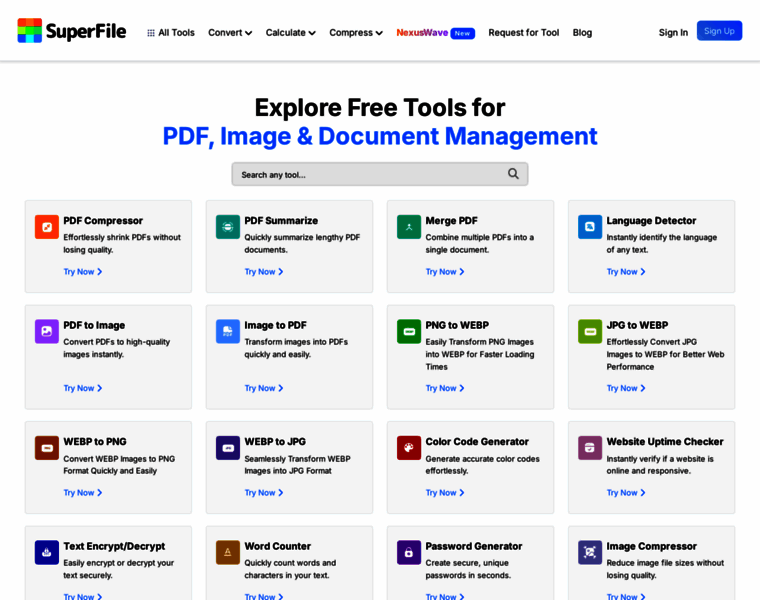
Task: Select the Merge PDF icon
Action: pyautogui.click(x=409, y=227)
